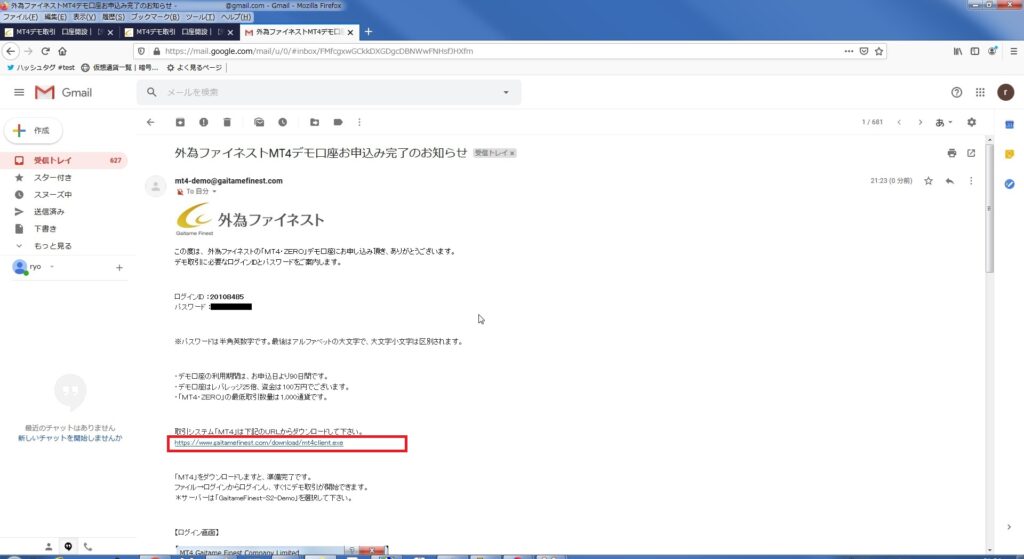Open the advanced search options dropdown arrow
Screen dimensions: 1024x559
point(505,92)
